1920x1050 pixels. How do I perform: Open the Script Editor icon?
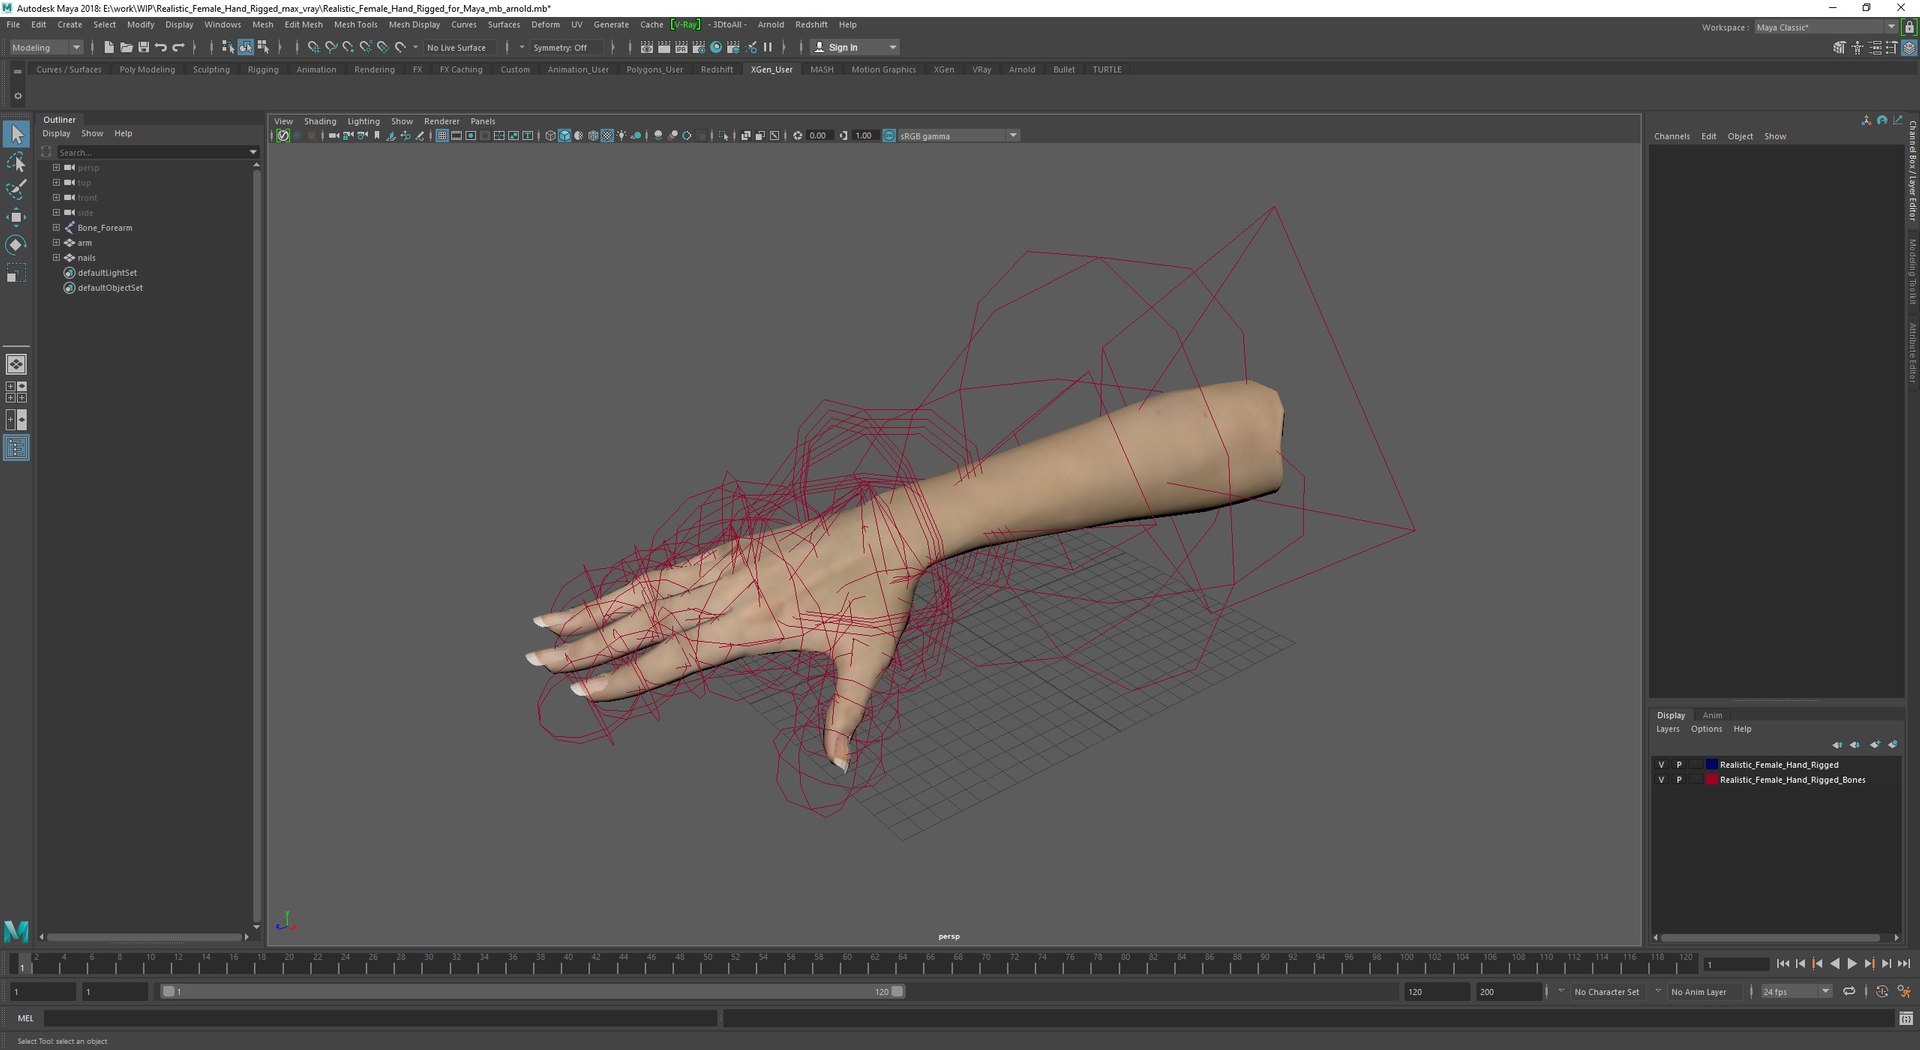(1906, 1018)
